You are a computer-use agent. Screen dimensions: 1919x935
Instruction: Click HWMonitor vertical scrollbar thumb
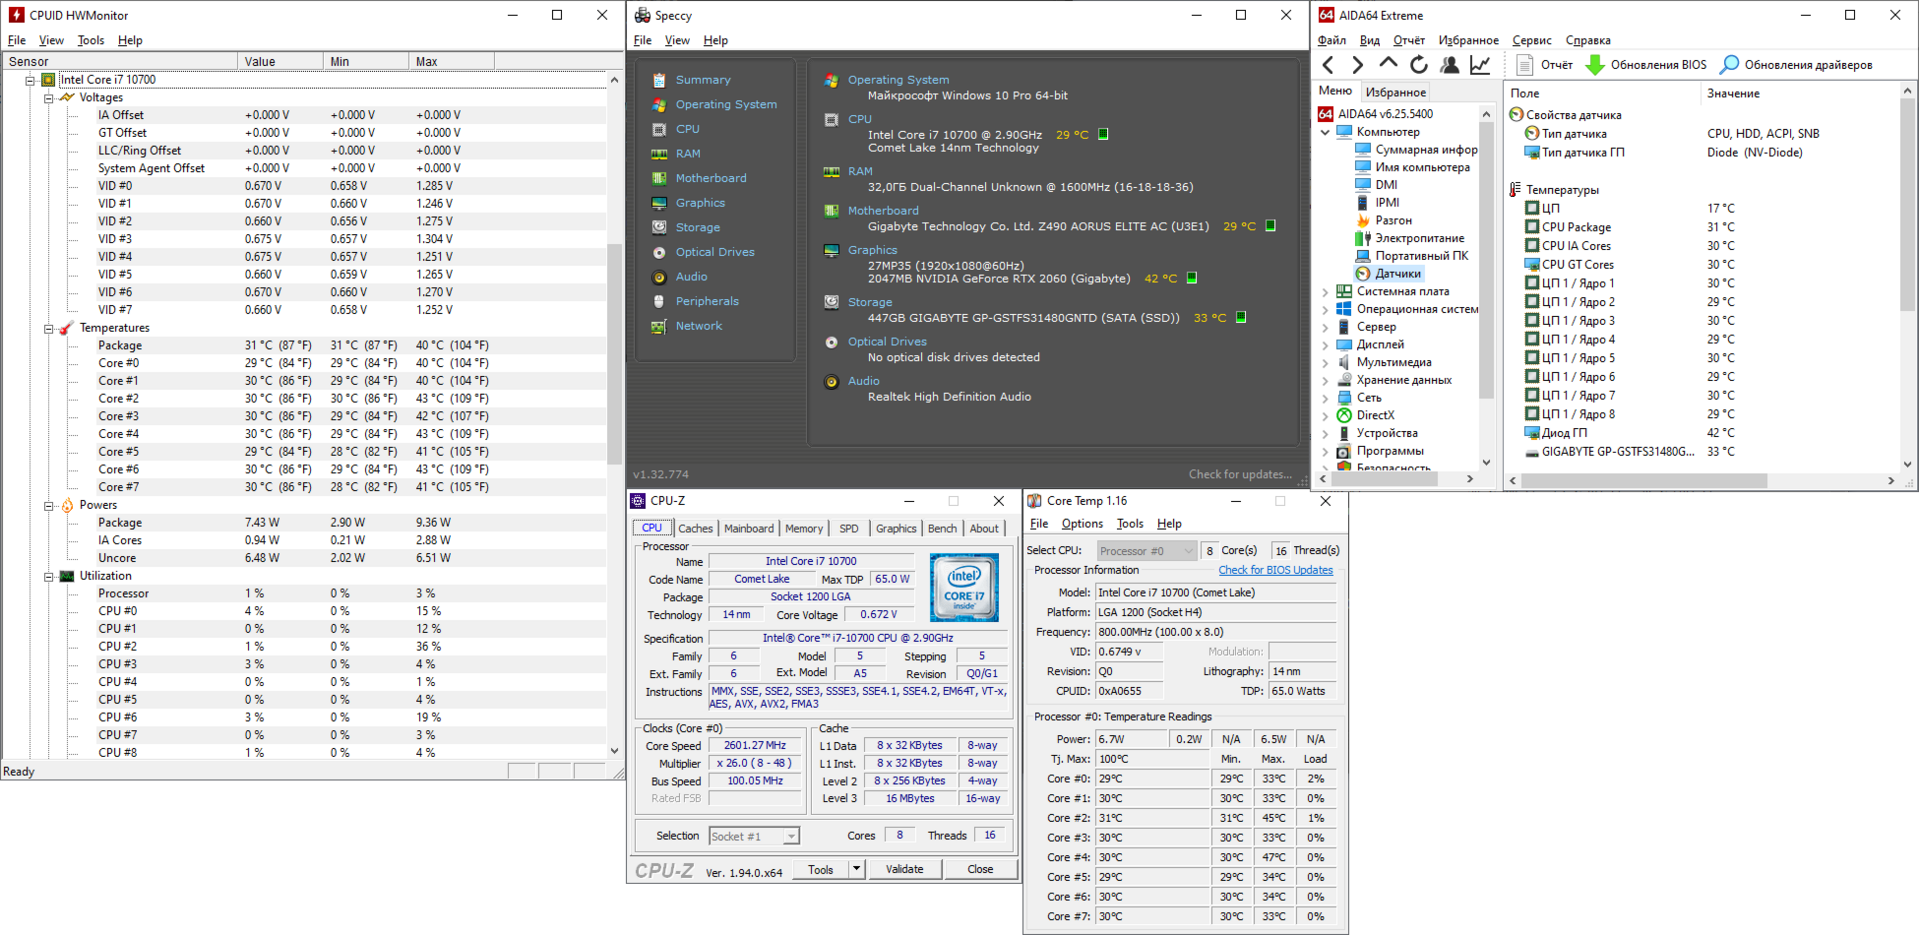click(614, 354)
